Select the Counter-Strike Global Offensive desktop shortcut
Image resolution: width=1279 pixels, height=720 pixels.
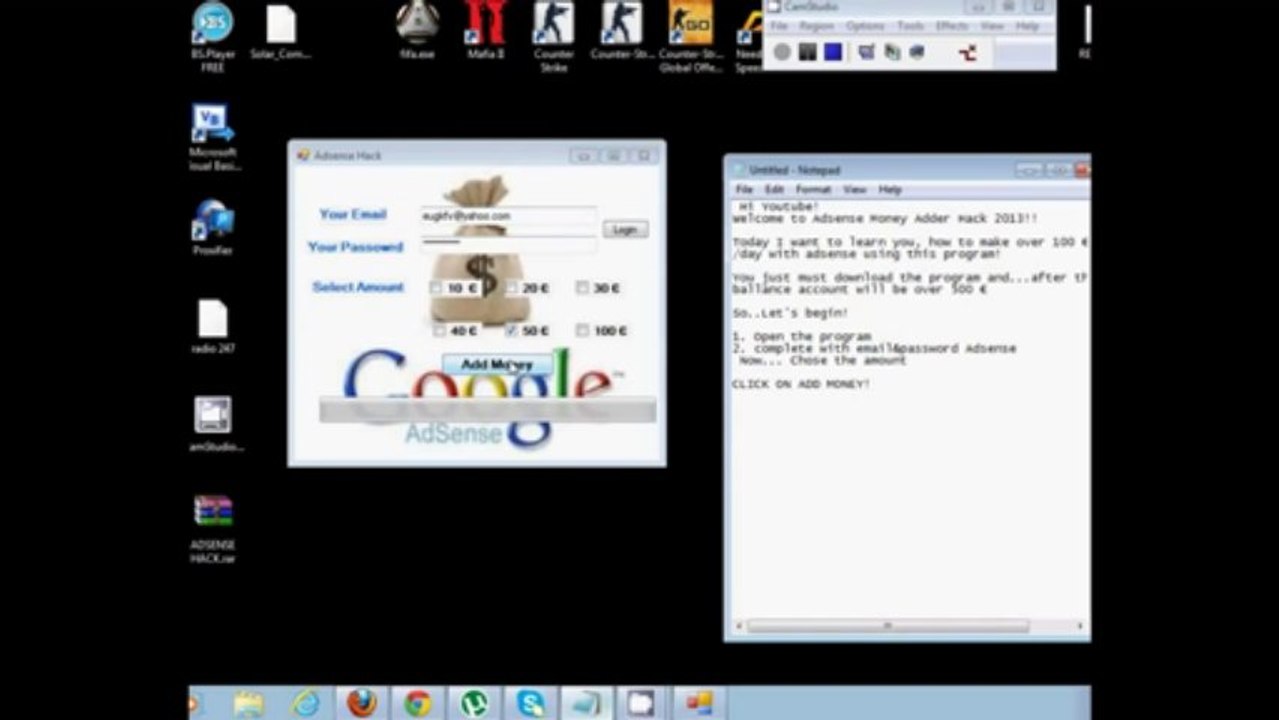point(690,37)
